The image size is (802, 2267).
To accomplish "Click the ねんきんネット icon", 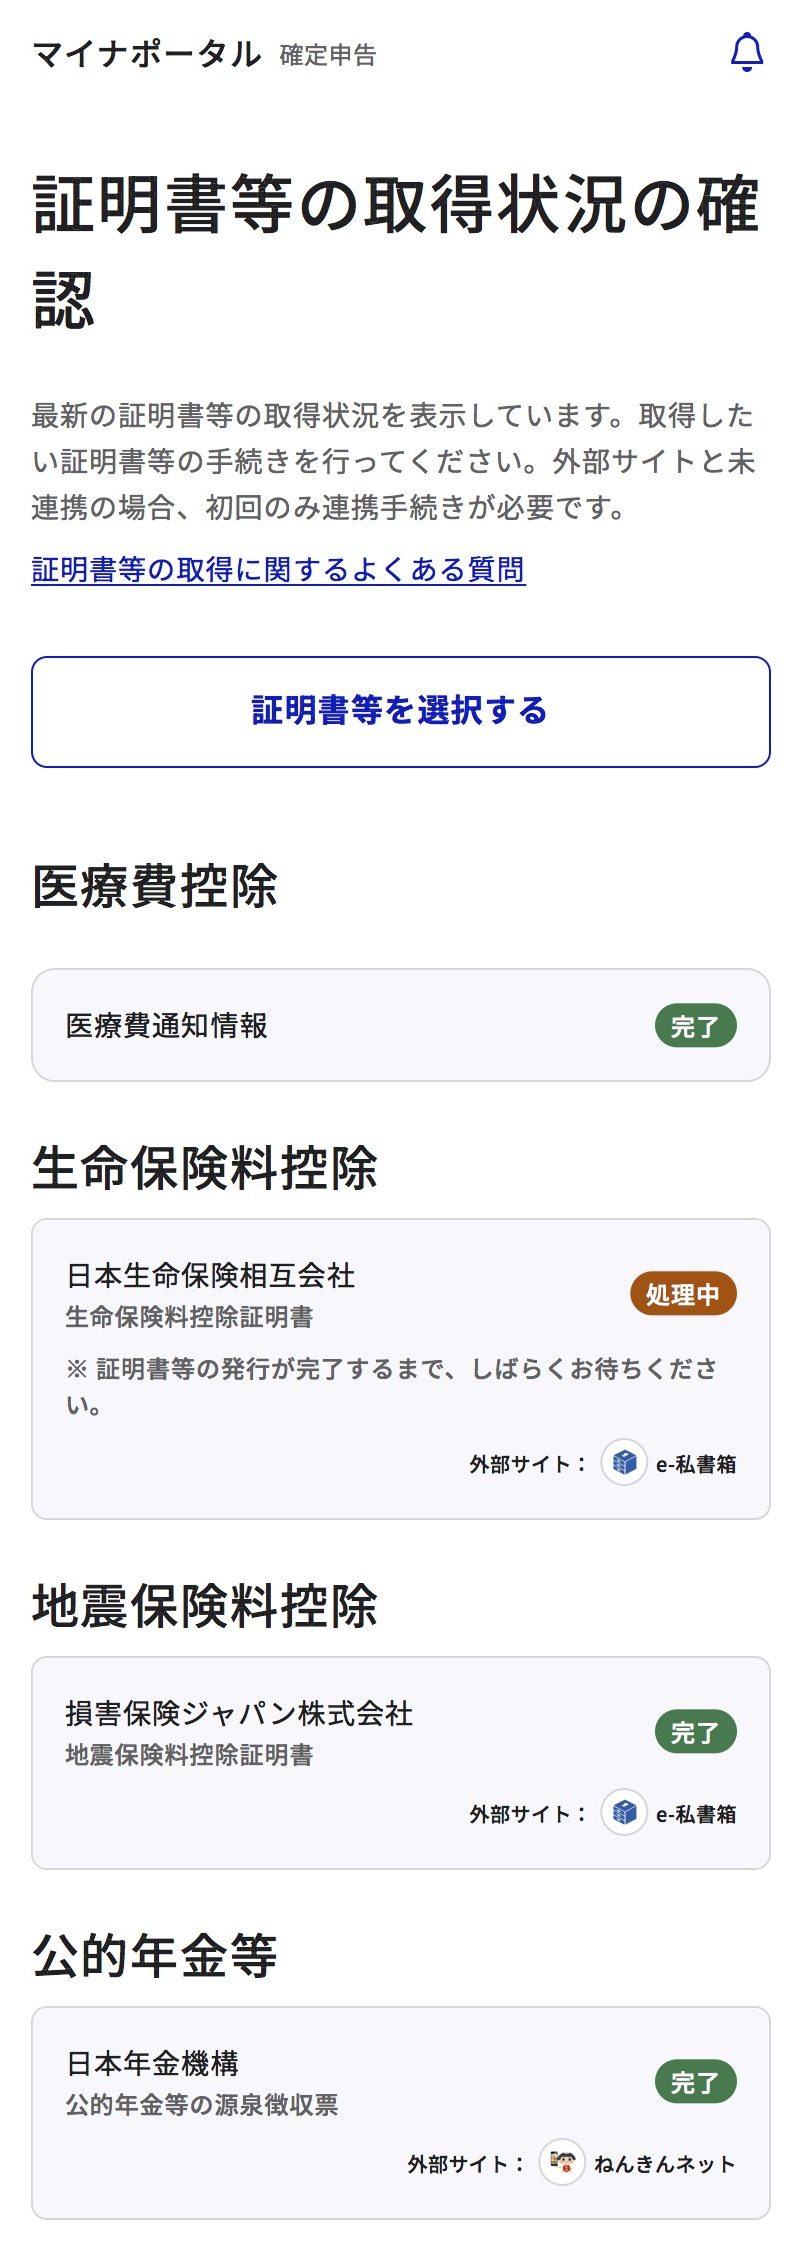I will click(x=562, y=2163).
